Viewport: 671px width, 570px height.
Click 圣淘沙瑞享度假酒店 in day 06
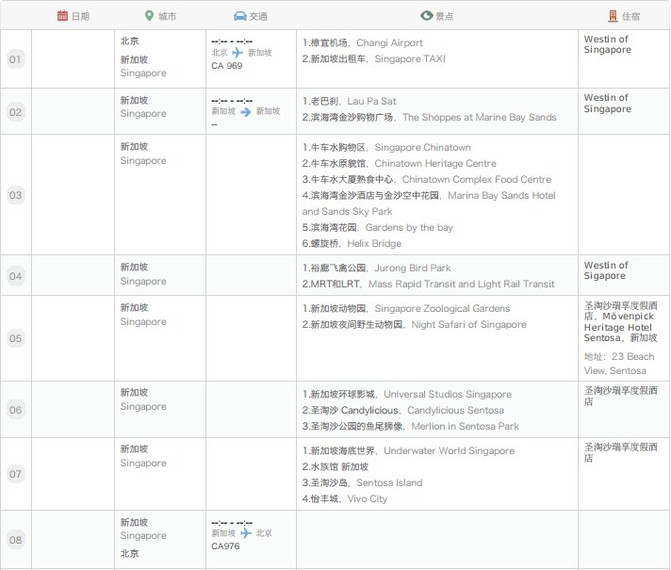tap(621, 396)
